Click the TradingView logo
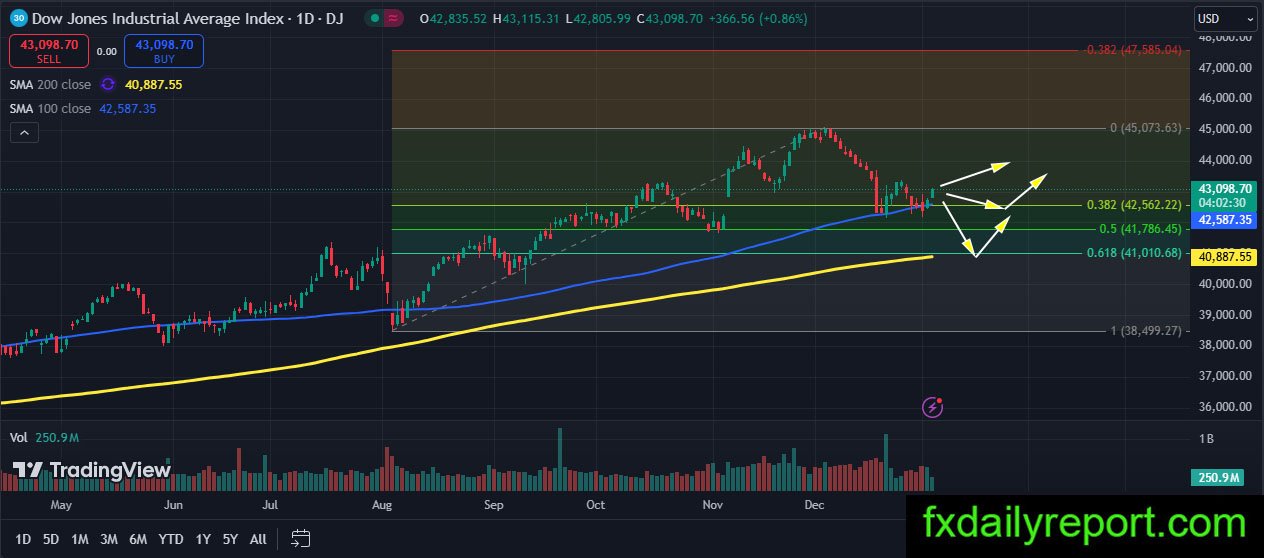 92,470
